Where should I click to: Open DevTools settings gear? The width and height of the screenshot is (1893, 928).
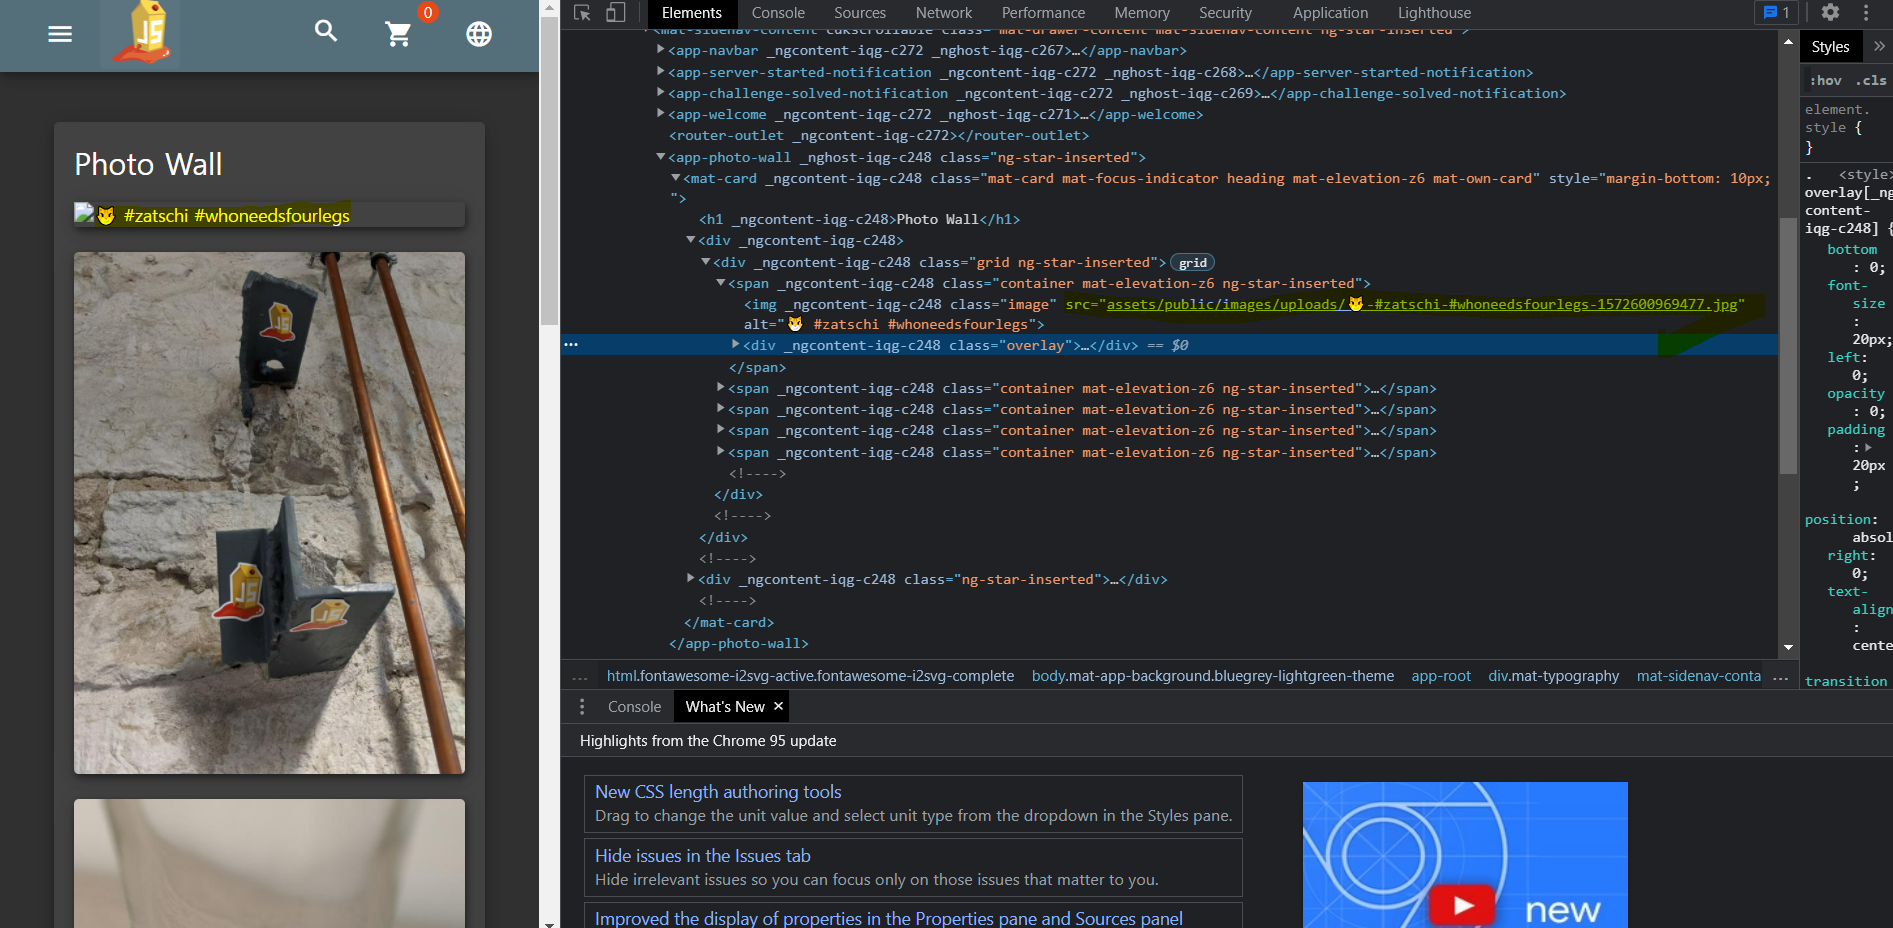coord(1830,12)
